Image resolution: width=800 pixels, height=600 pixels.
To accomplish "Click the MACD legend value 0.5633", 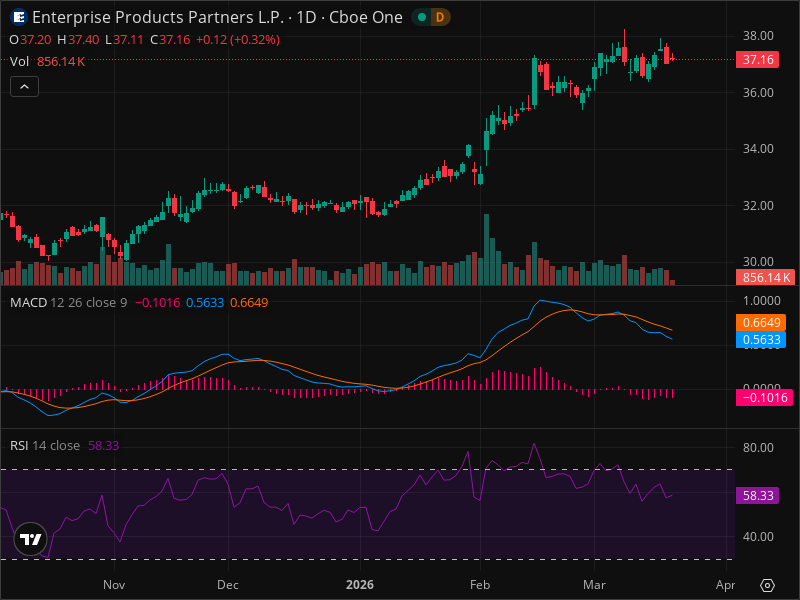I will 205,303.
